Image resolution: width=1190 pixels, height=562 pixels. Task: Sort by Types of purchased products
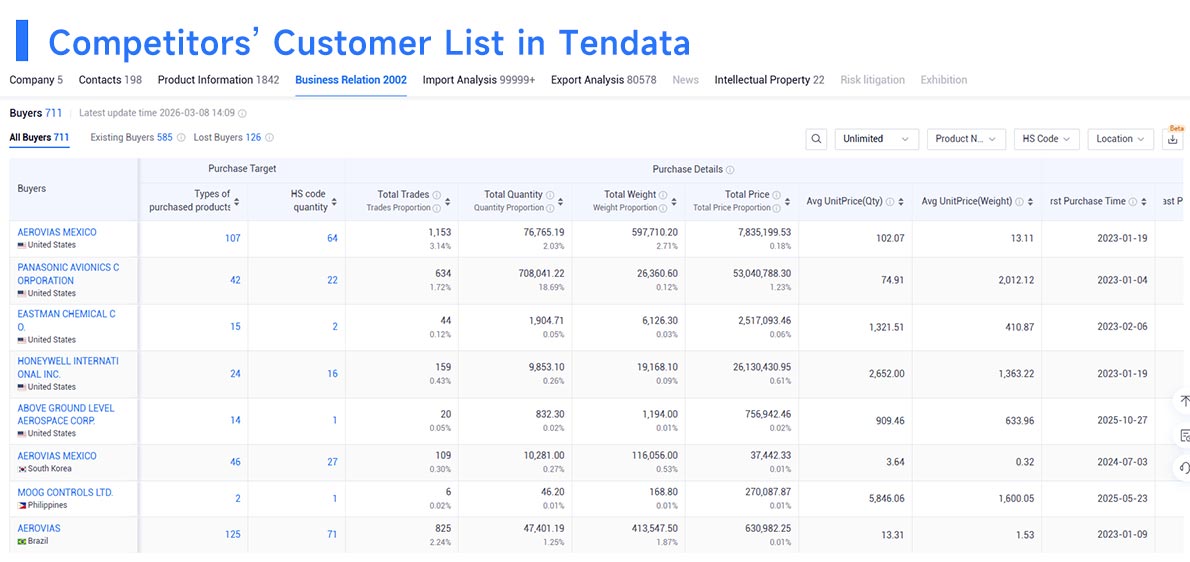point(237,202)
